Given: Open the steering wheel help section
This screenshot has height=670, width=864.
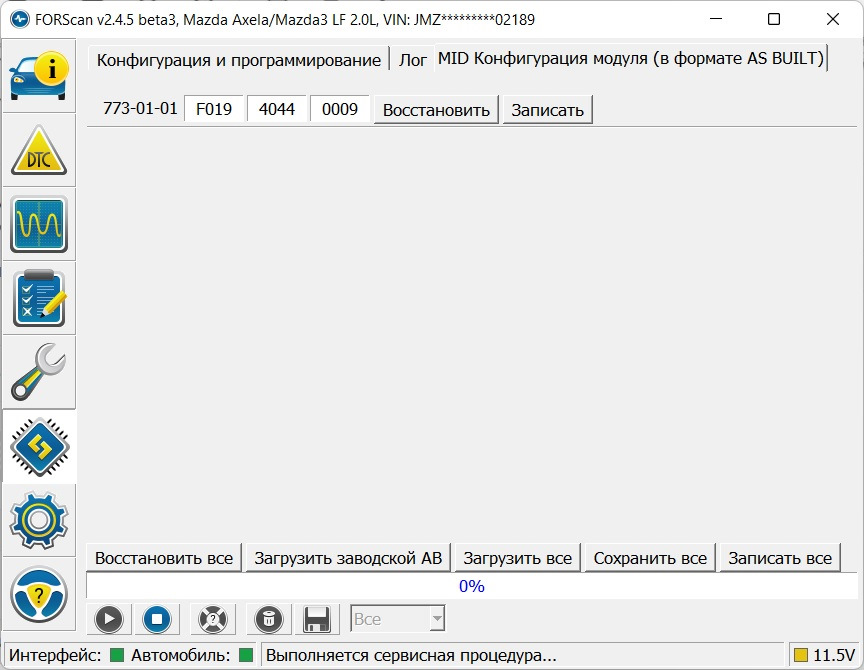Looking at the screenshot, I should [39, 594].
